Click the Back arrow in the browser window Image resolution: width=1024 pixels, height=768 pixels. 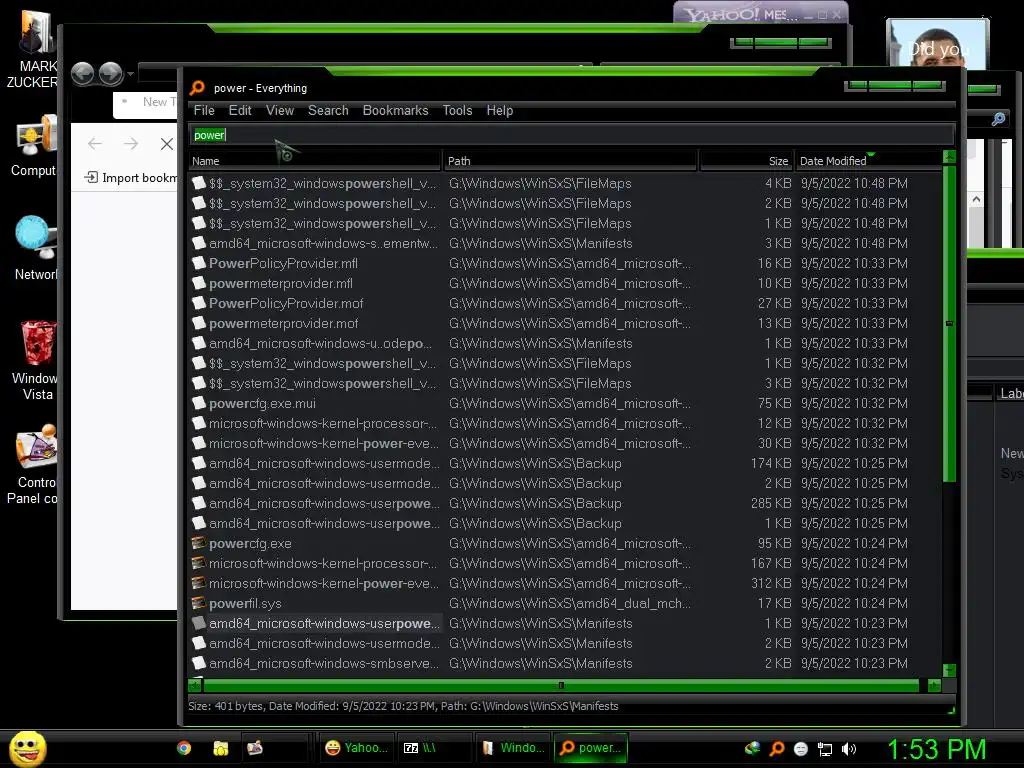click(x=95, y=144)
